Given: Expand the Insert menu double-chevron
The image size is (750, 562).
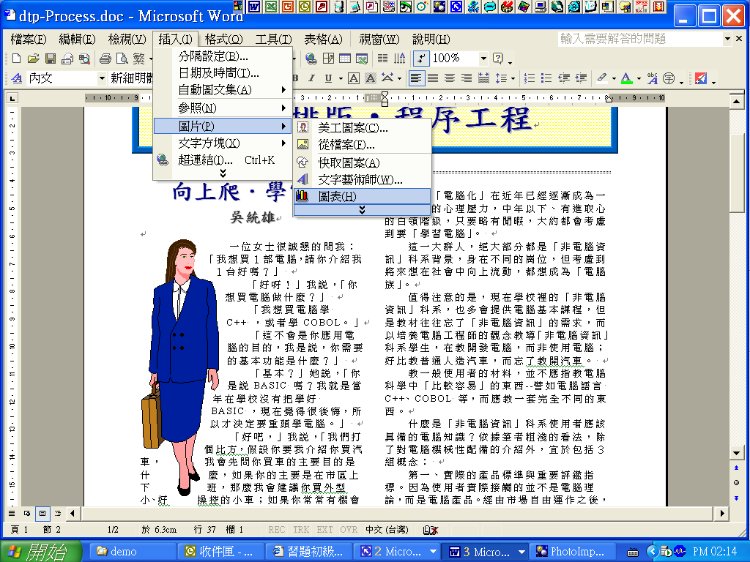Looking at the screenshot, I should pyautogui.click(x=222, y=174).
